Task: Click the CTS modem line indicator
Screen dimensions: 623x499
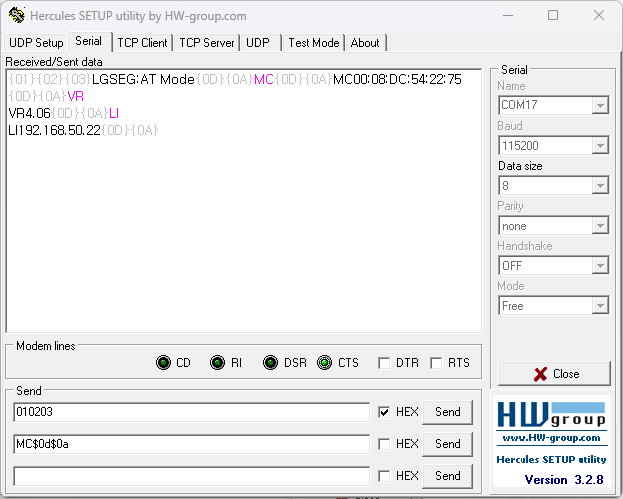Action: (x=324, y=363)
